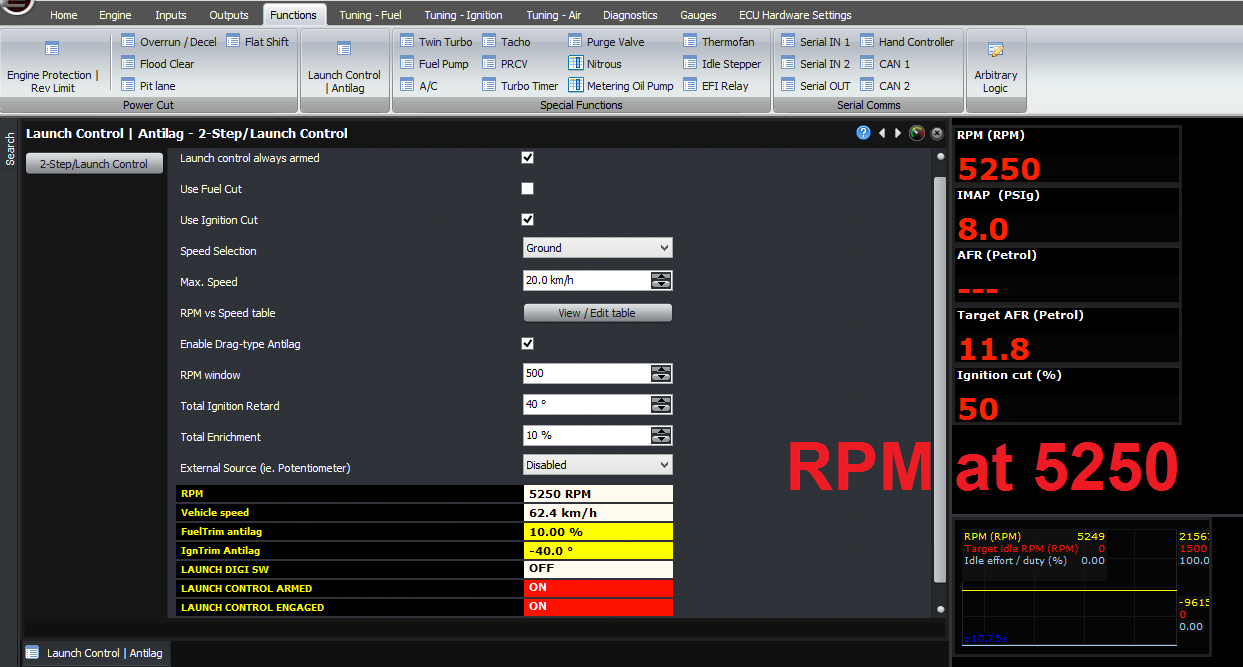Go to next page with right arrow

(897, 133)
